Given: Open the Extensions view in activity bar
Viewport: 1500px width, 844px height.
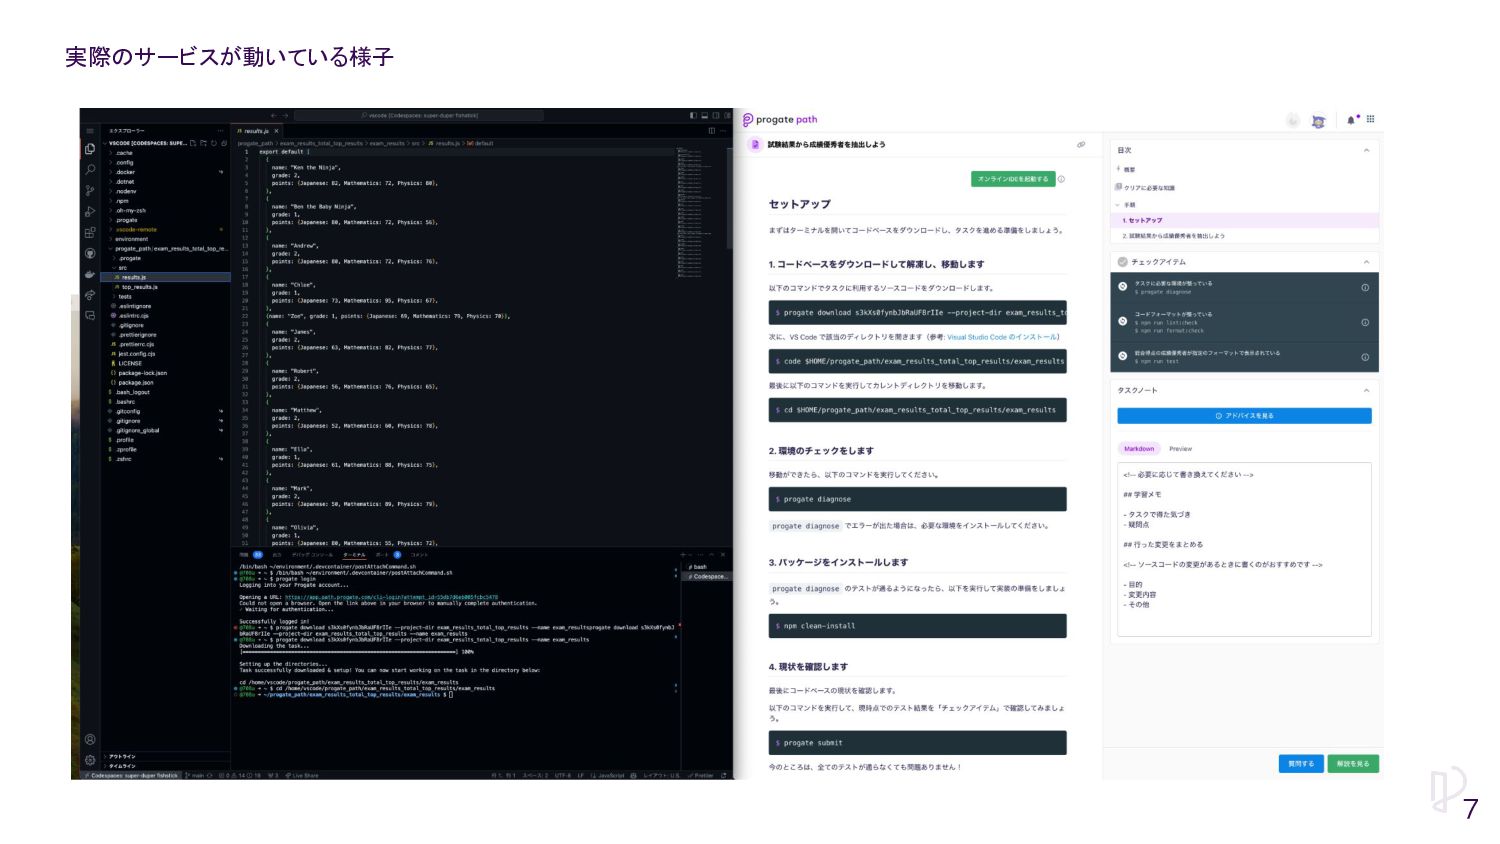Looking at the screenshot, I should coord(90,232).
